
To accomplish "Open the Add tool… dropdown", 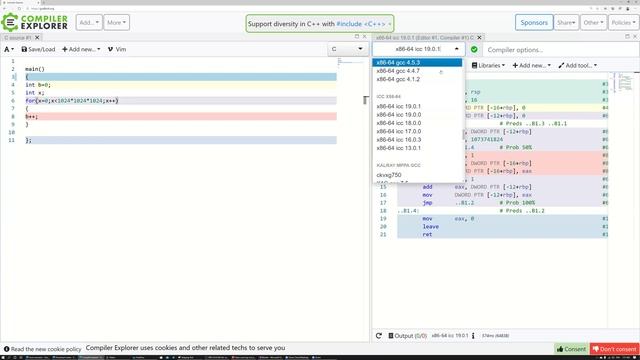I will point(578,65).
